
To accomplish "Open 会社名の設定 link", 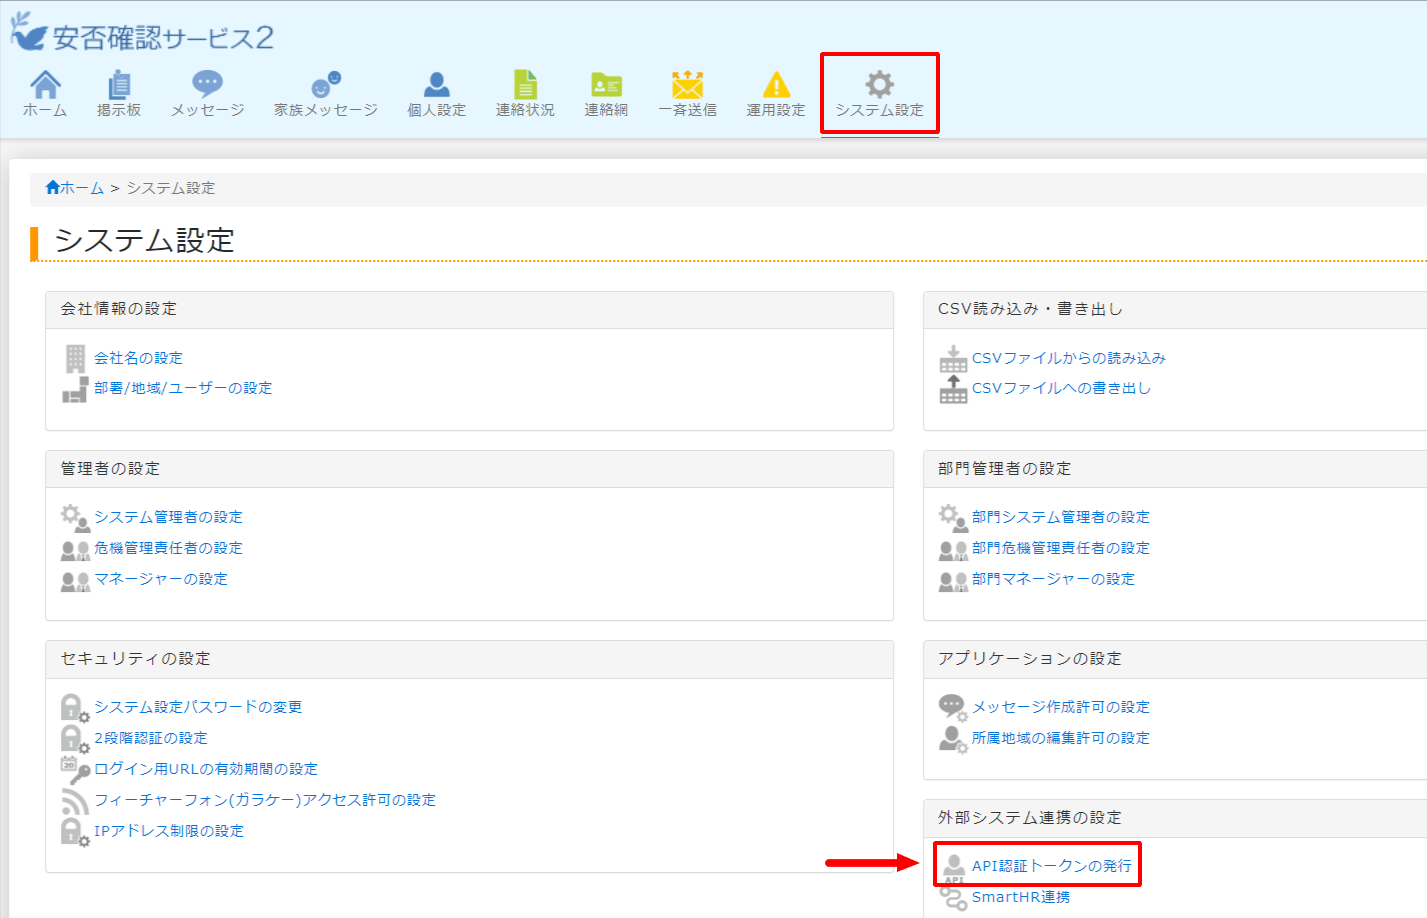I will pyautogui.click(x=139, y=358).
